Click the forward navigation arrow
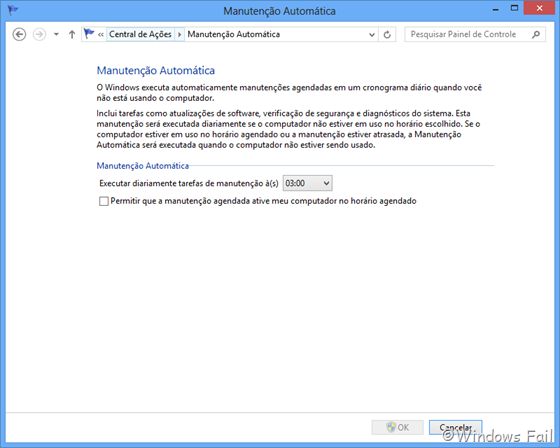 (39, 35)
